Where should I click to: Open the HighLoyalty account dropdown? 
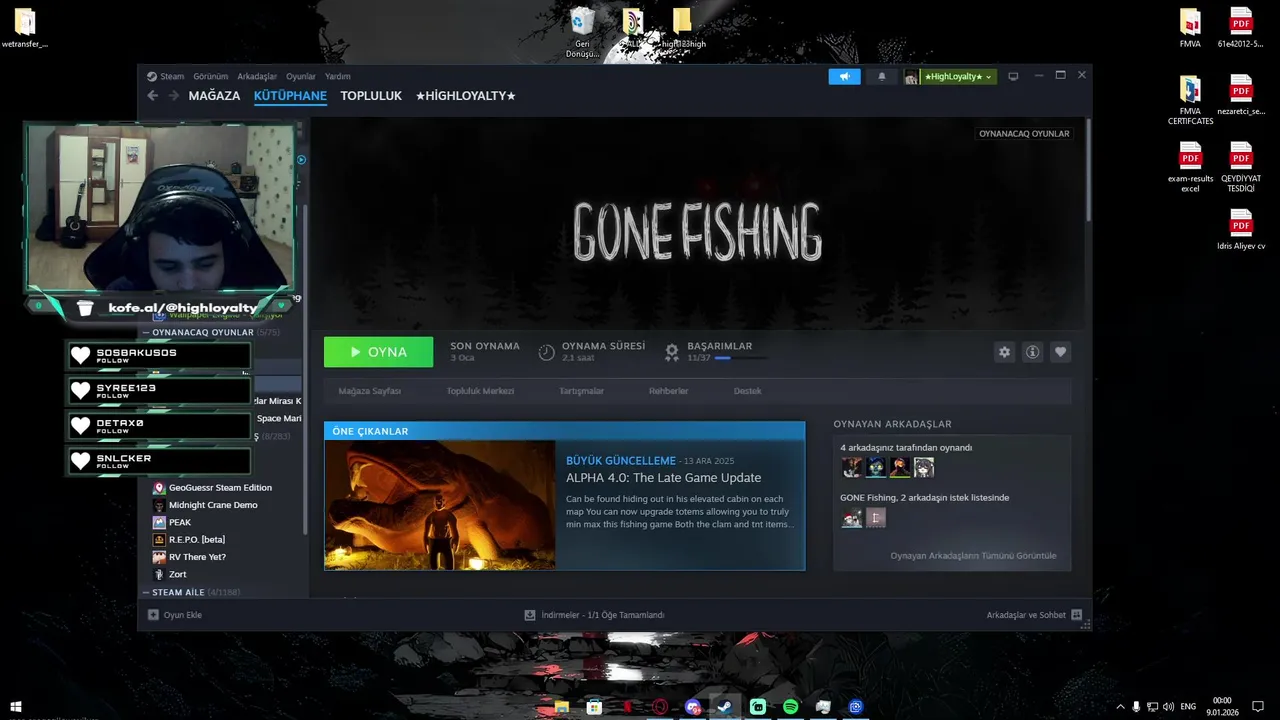tap(950, 76)
